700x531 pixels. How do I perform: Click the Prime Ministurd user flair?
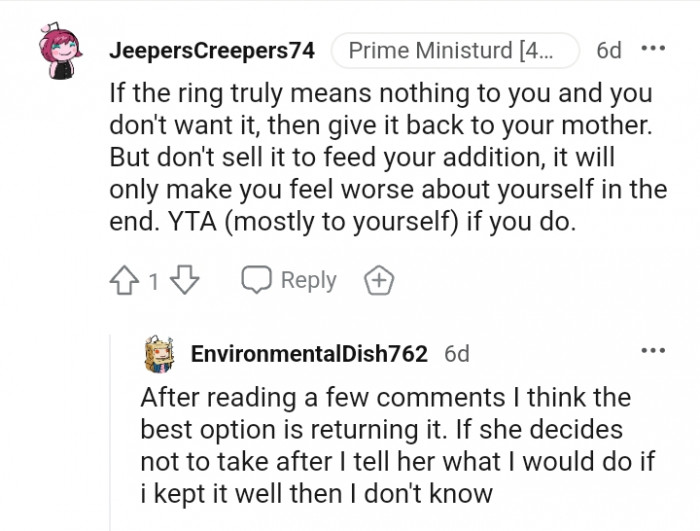454,50
